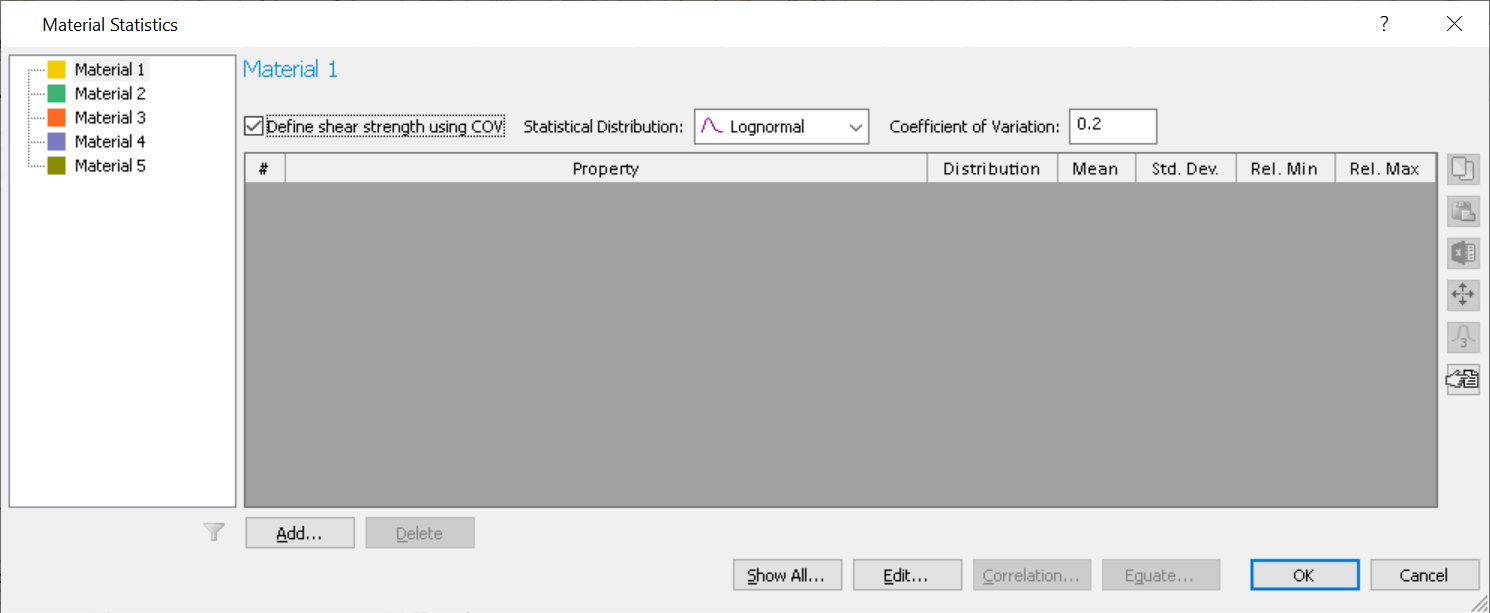1490x613 pixels.
Task: Select Material 4 in the tree
Action: (x=110, y=142)
